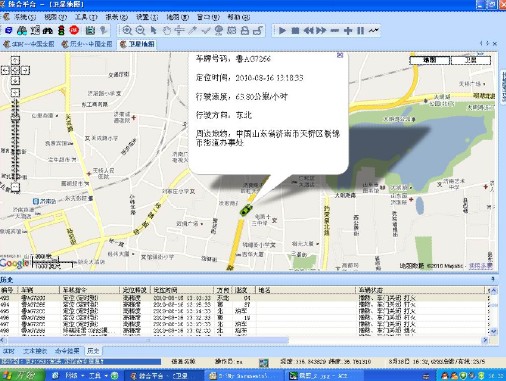The width and height of the screenshot is (506, 381).
Task: Select the hand pan tool
Action: pyautogui.click(x=166, y=31)
